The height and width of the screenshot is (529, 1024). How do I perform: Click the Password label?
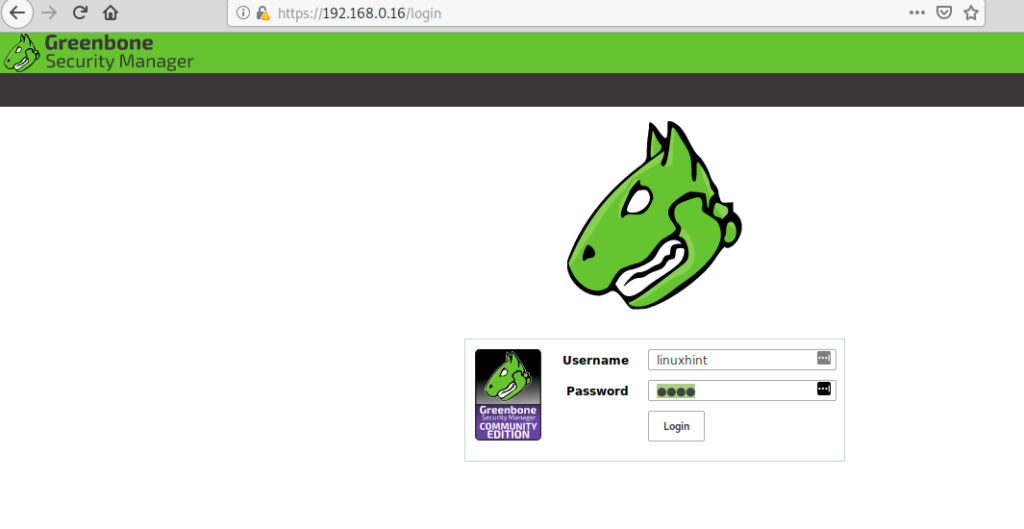coord(597,391)
